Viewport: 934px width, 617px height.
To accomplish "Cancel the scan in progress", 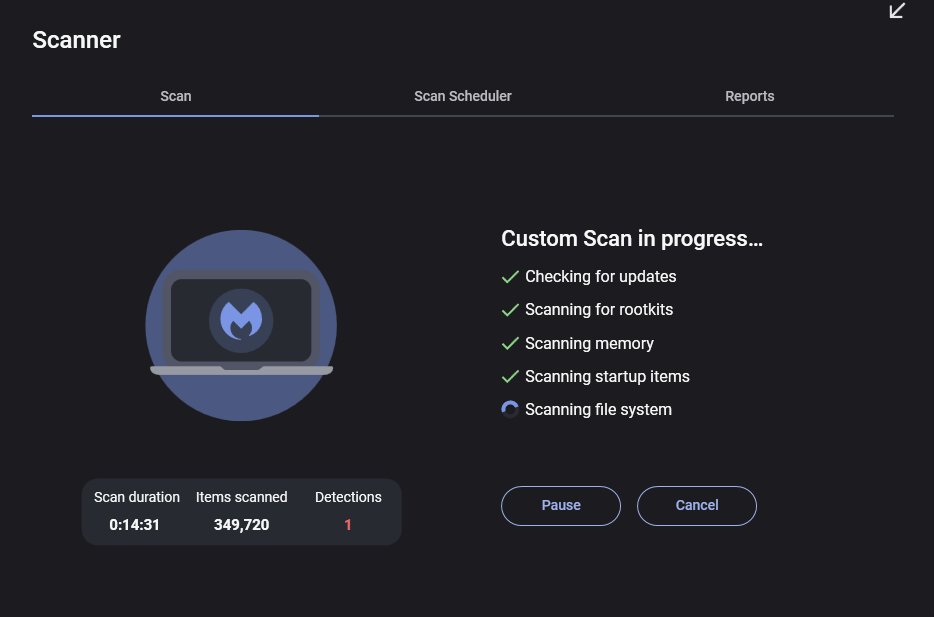I will click(697, 506).
